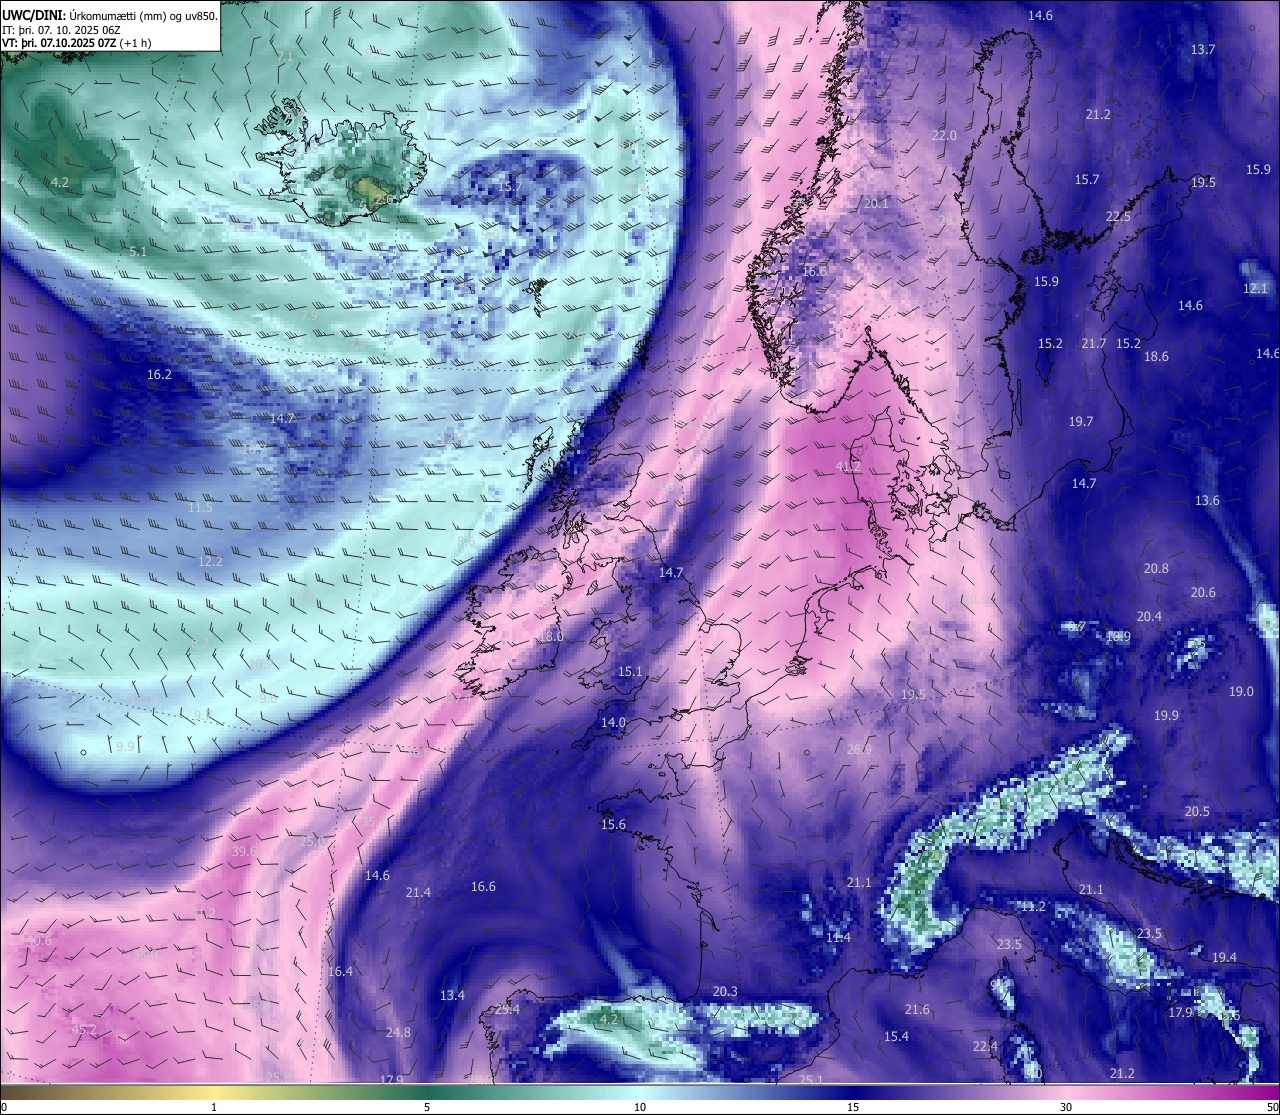The image size is (1280, 1115).
Task: Click the 26.9 value label
Action: coord(859,749)
